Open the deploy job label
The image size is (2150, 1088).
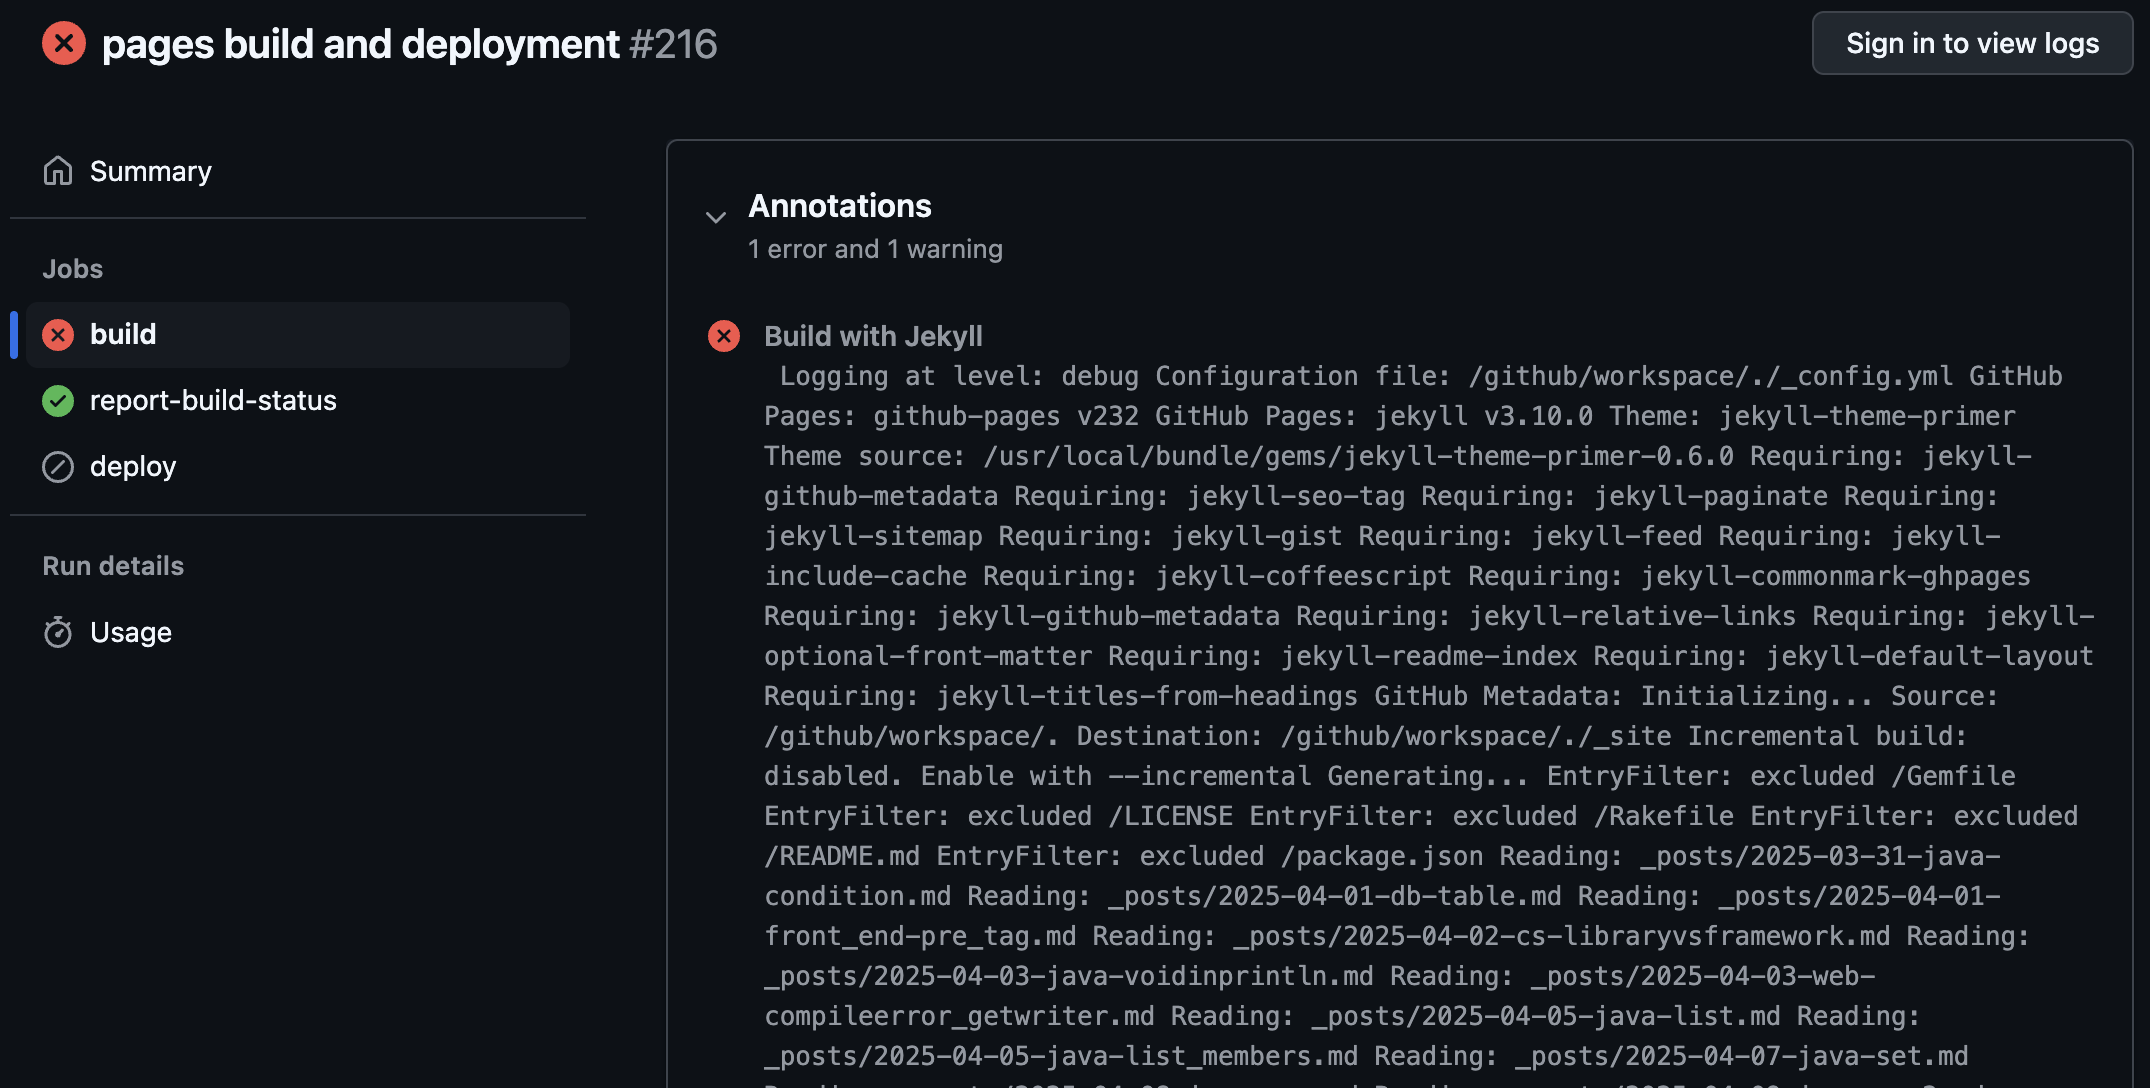tap(133, 467)
